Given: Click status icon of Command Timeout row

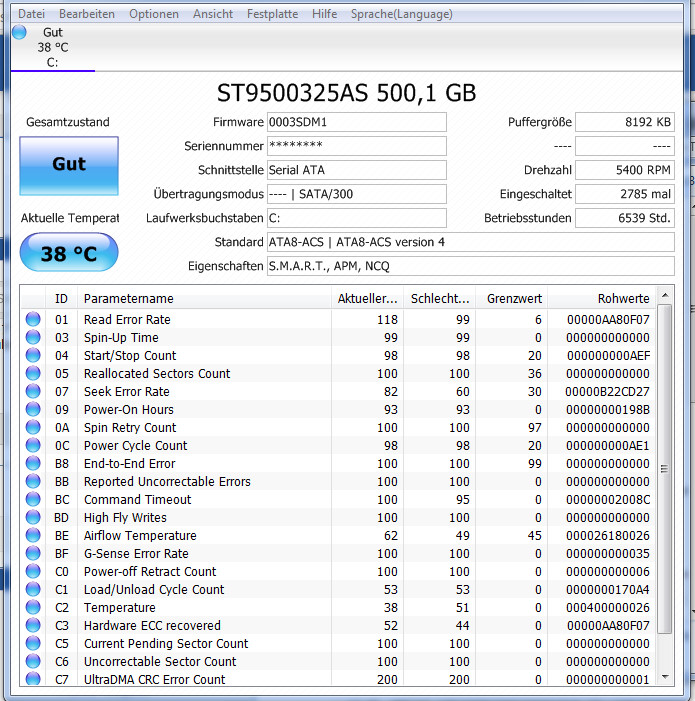Looking at the screenshot, I should 33,499.
